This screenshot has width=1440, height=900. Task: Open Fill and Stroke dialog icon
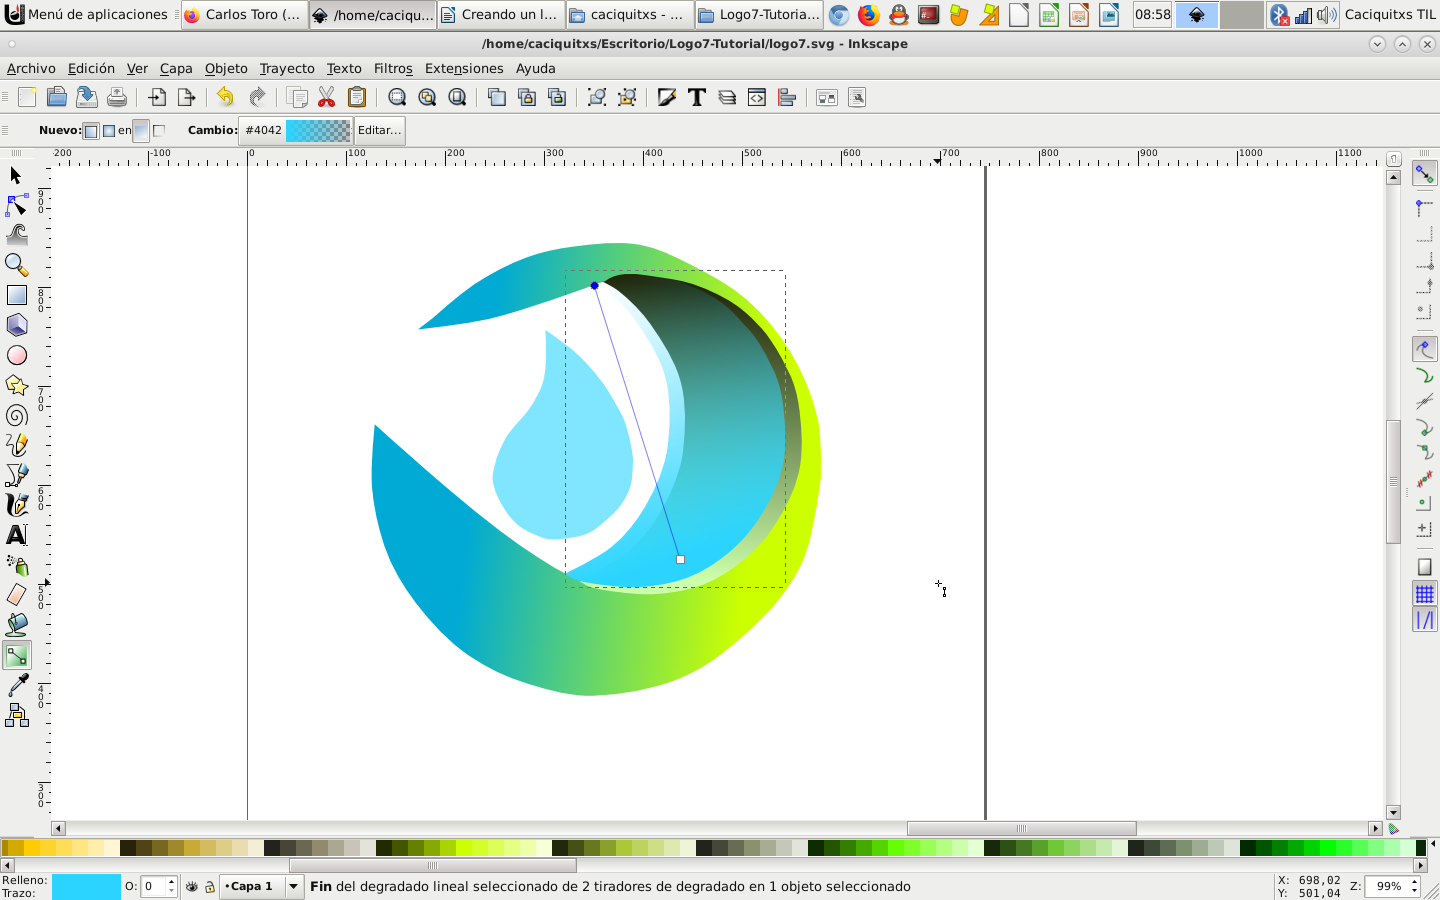pyautogui.click(x=667, y=97)
